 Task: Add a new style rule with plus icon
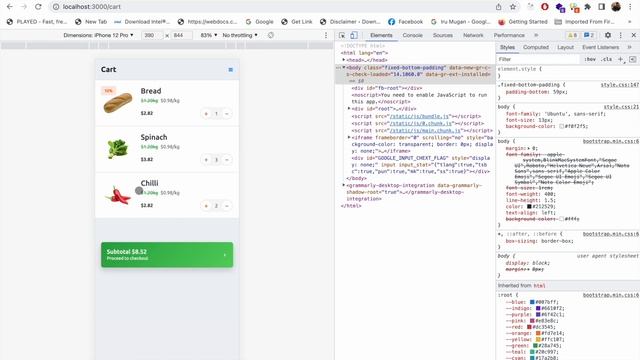[x=621, y=59]
